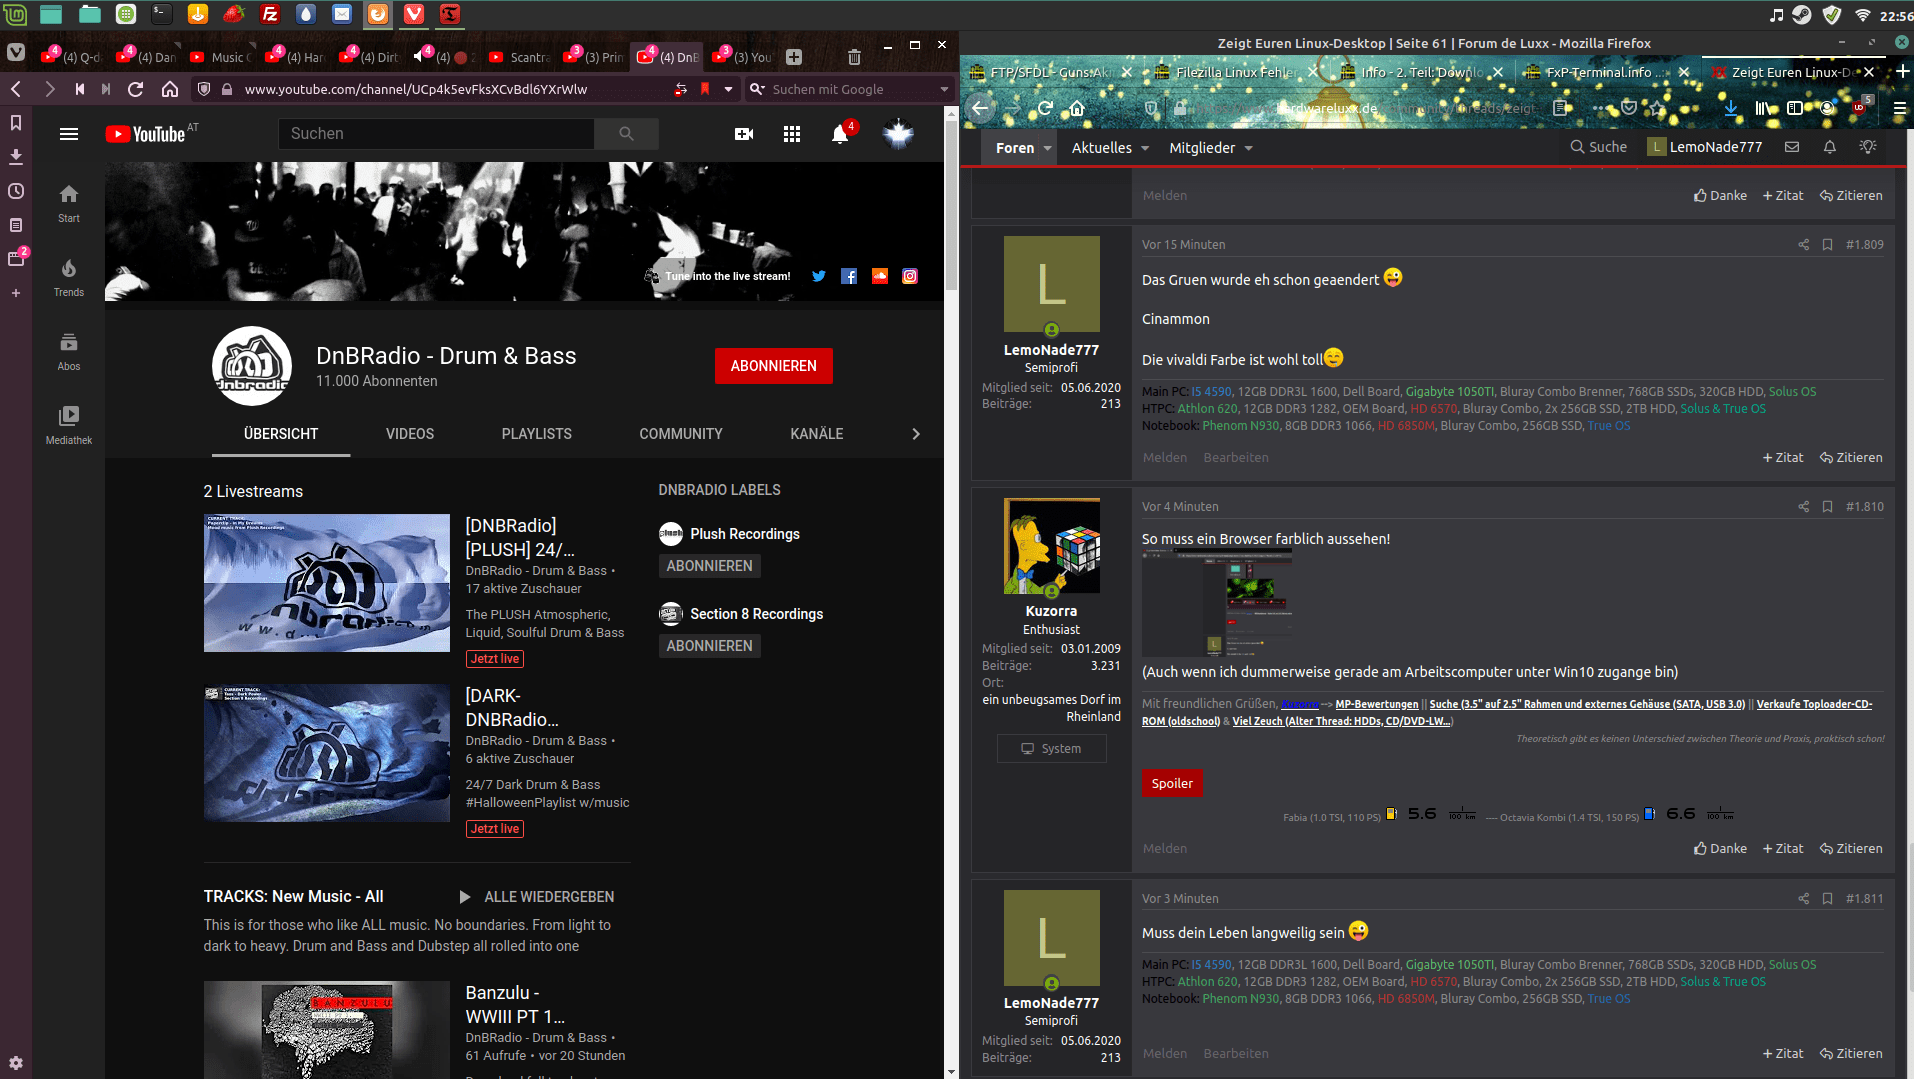The image size is (1914, 1079).
Task: Open MP-Bewertungen signature link
Action: [1377, 705]
